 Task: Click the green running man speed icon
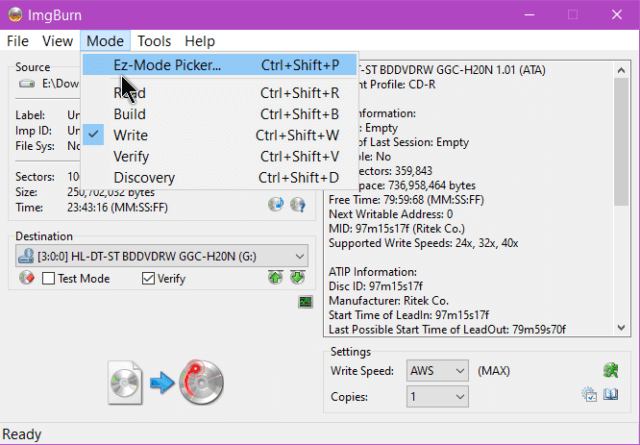point(611,370)
